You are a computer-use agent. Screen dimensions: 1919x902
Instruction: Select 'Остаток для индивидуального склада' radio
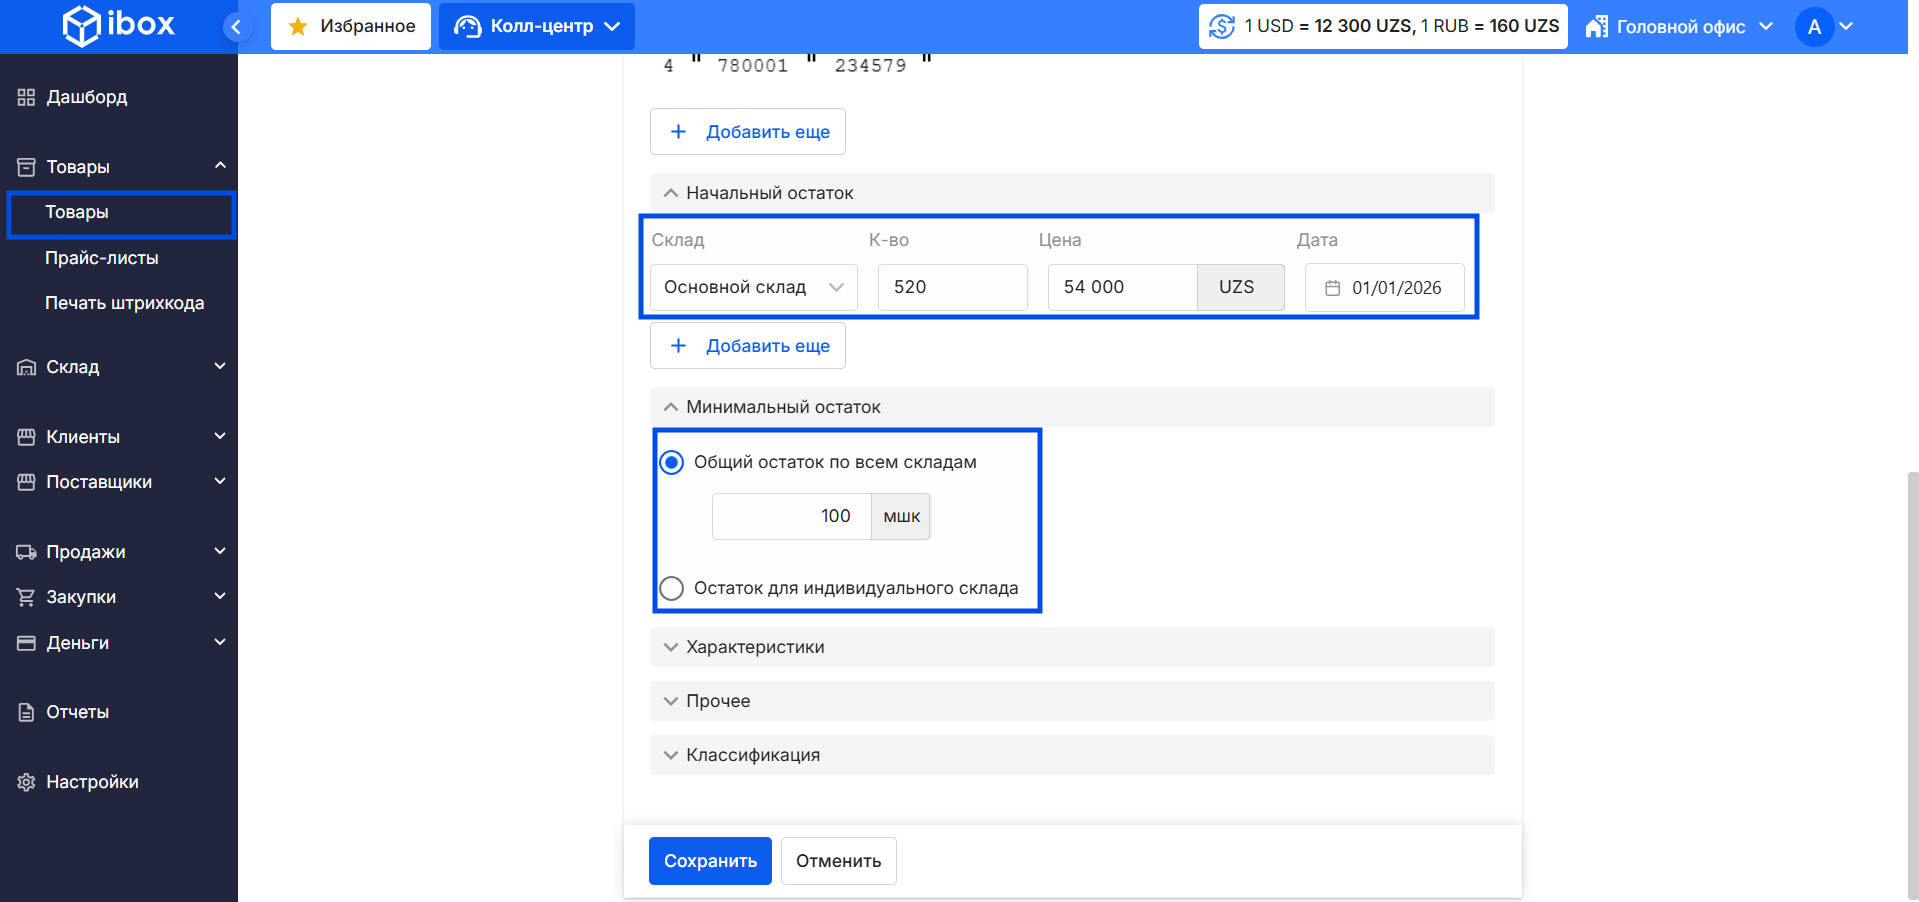click(x=672, y=588)
